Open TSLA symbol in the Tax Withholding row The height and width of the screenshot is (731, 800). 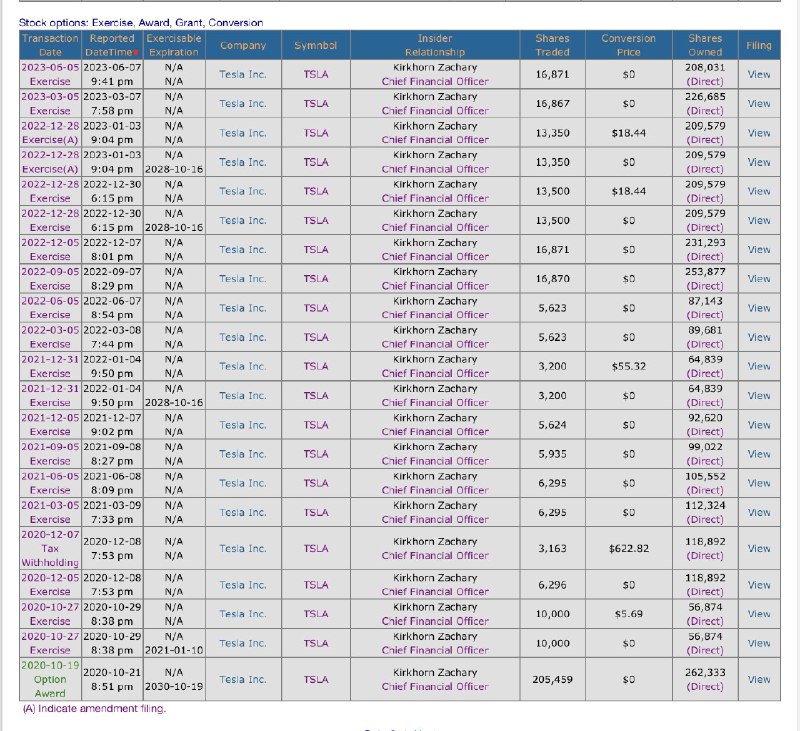[x=316, y=548]
